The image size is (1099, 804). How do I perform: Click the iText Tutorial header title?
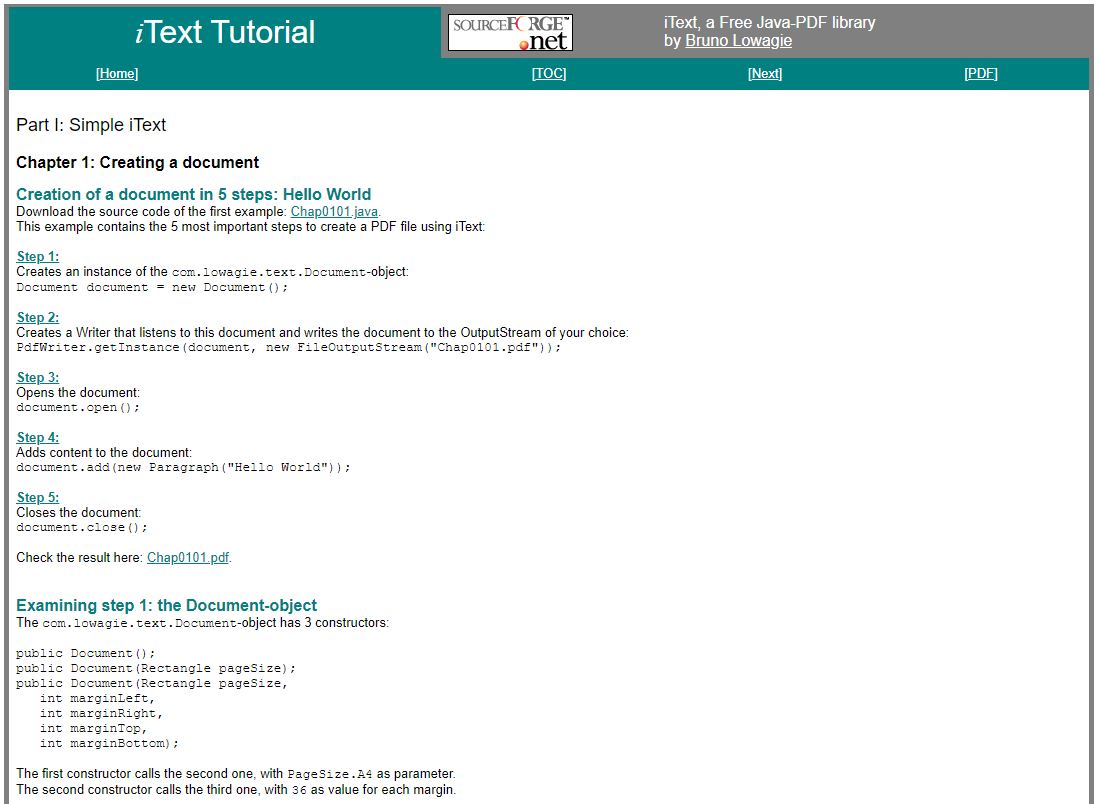[225, 32]
